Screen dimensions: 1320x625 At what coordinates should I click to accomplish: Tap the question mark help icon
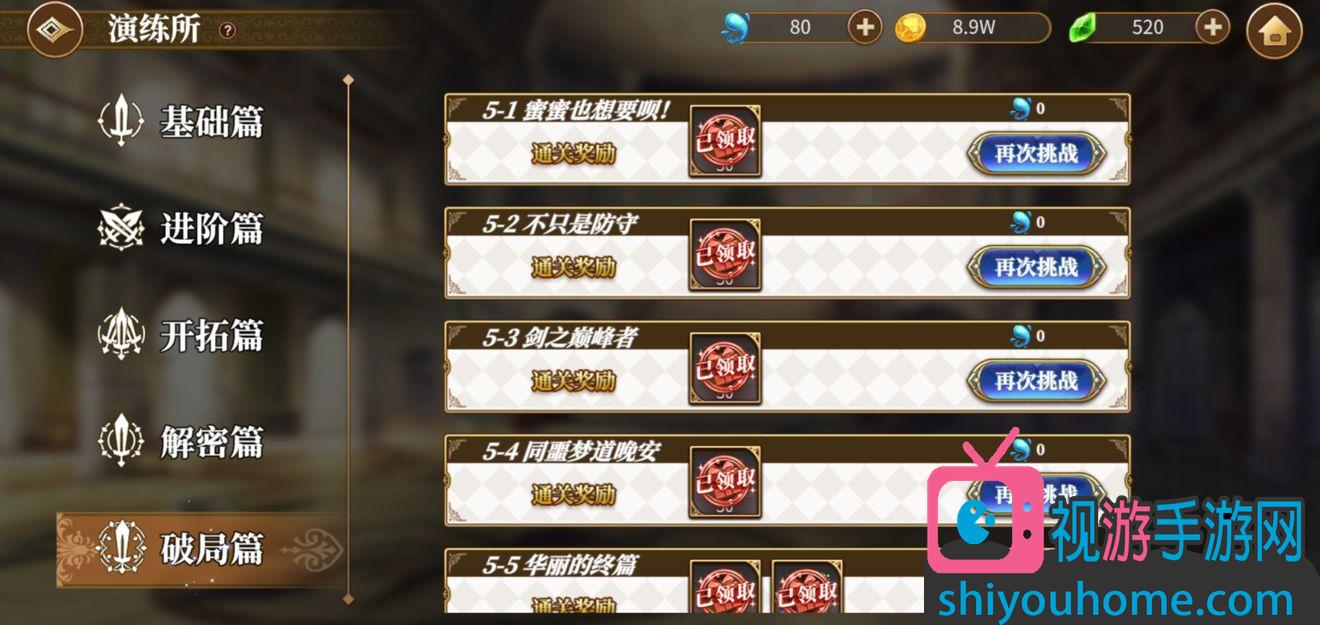227,30
